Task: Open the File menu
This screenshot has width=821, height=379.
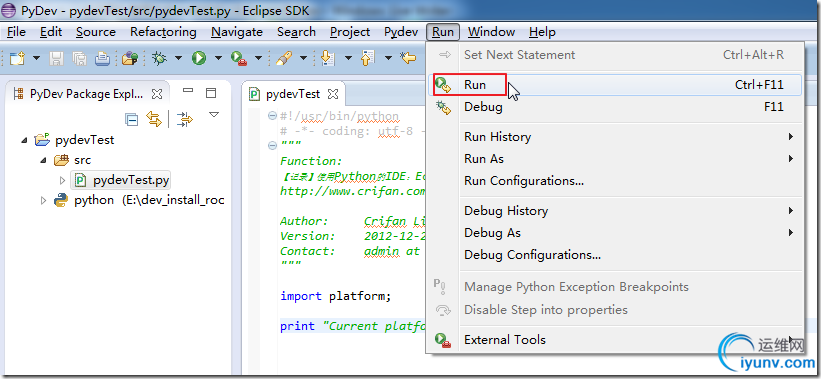Action: [x=16, y=32]
